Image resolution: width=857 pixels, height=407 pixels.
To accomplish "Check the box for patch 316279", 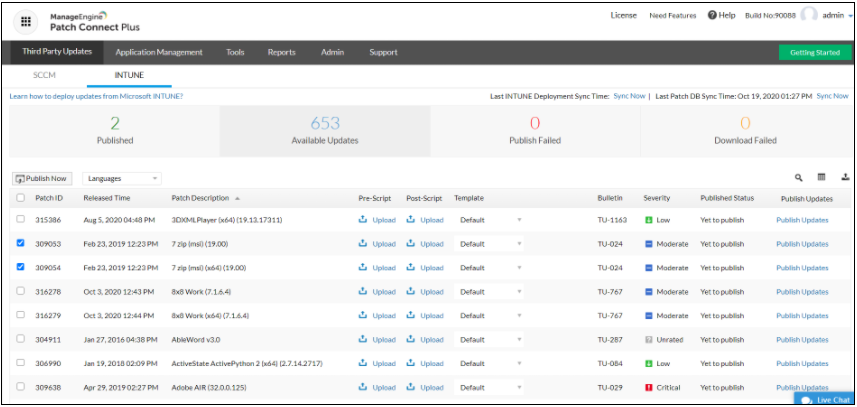I will pos(20,315).
